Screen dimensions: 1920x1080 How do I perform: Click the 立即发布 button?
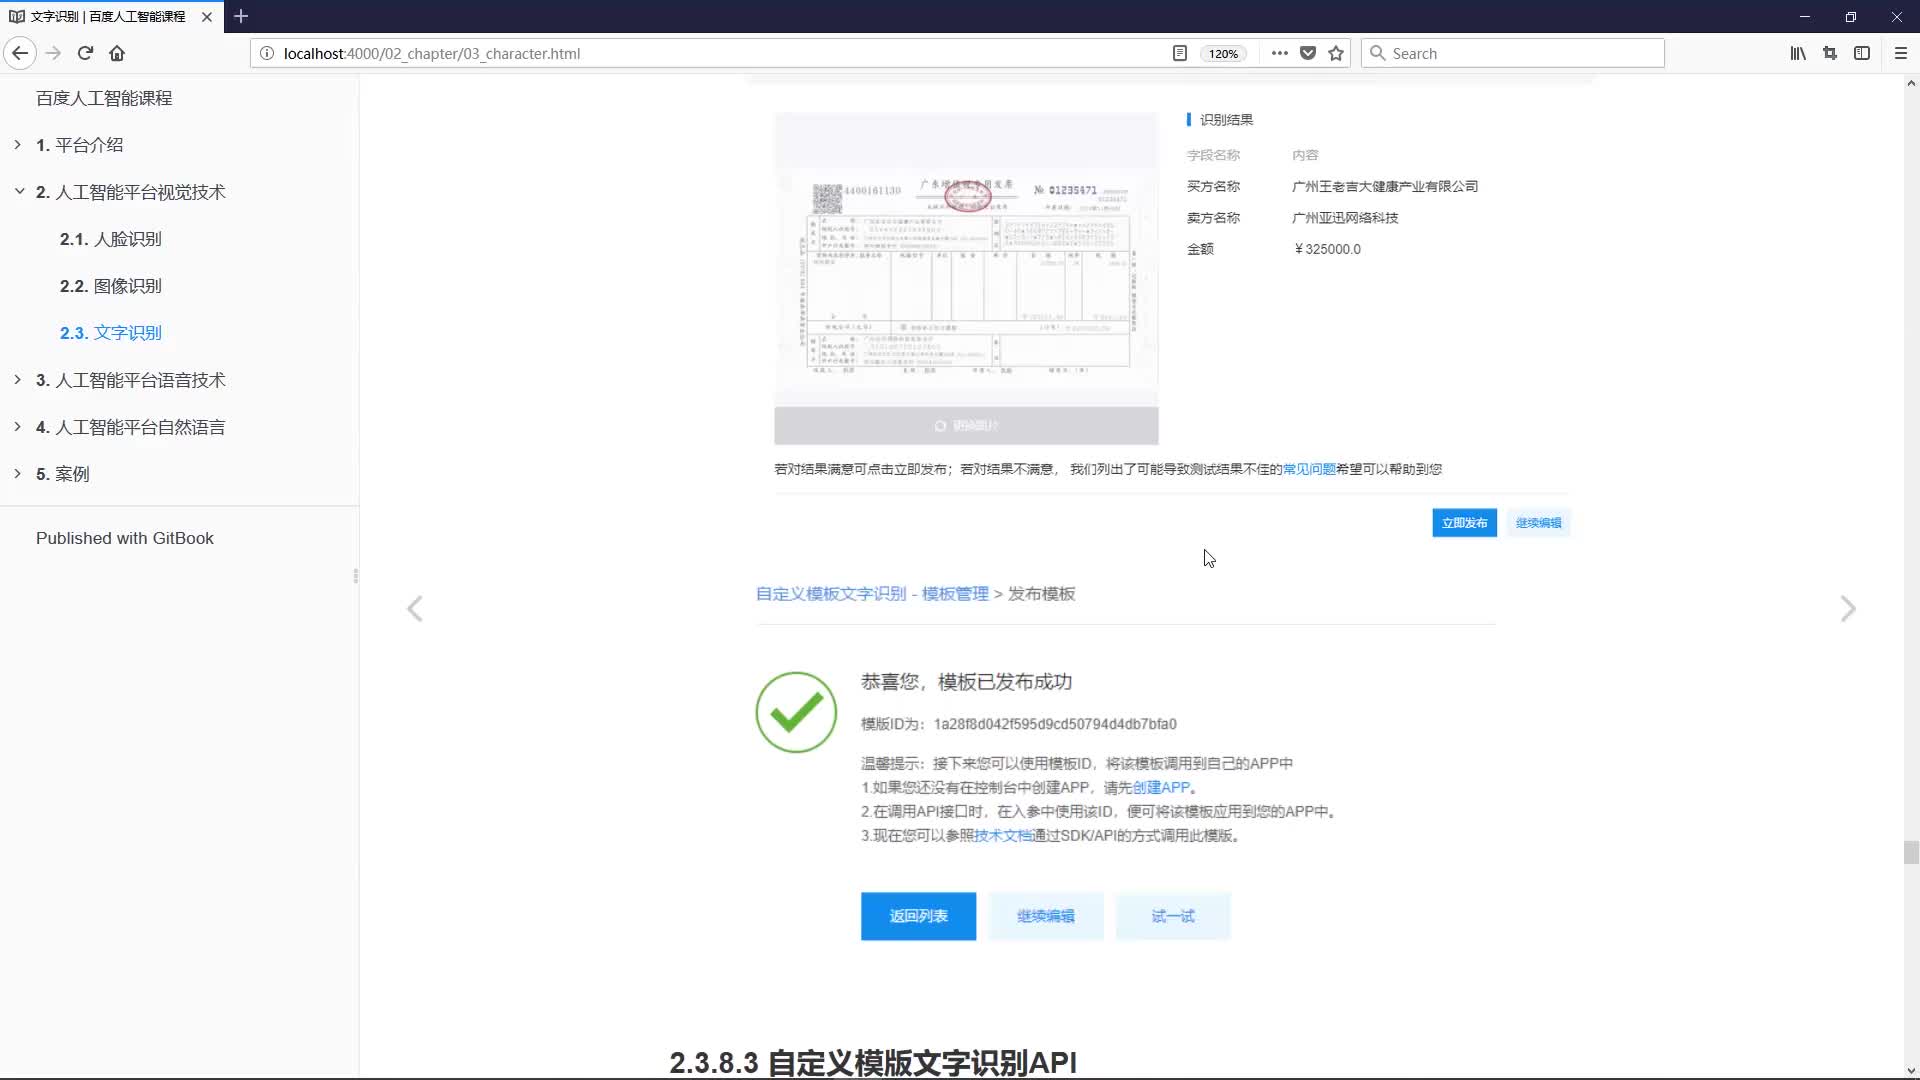tap(1464, 523)
